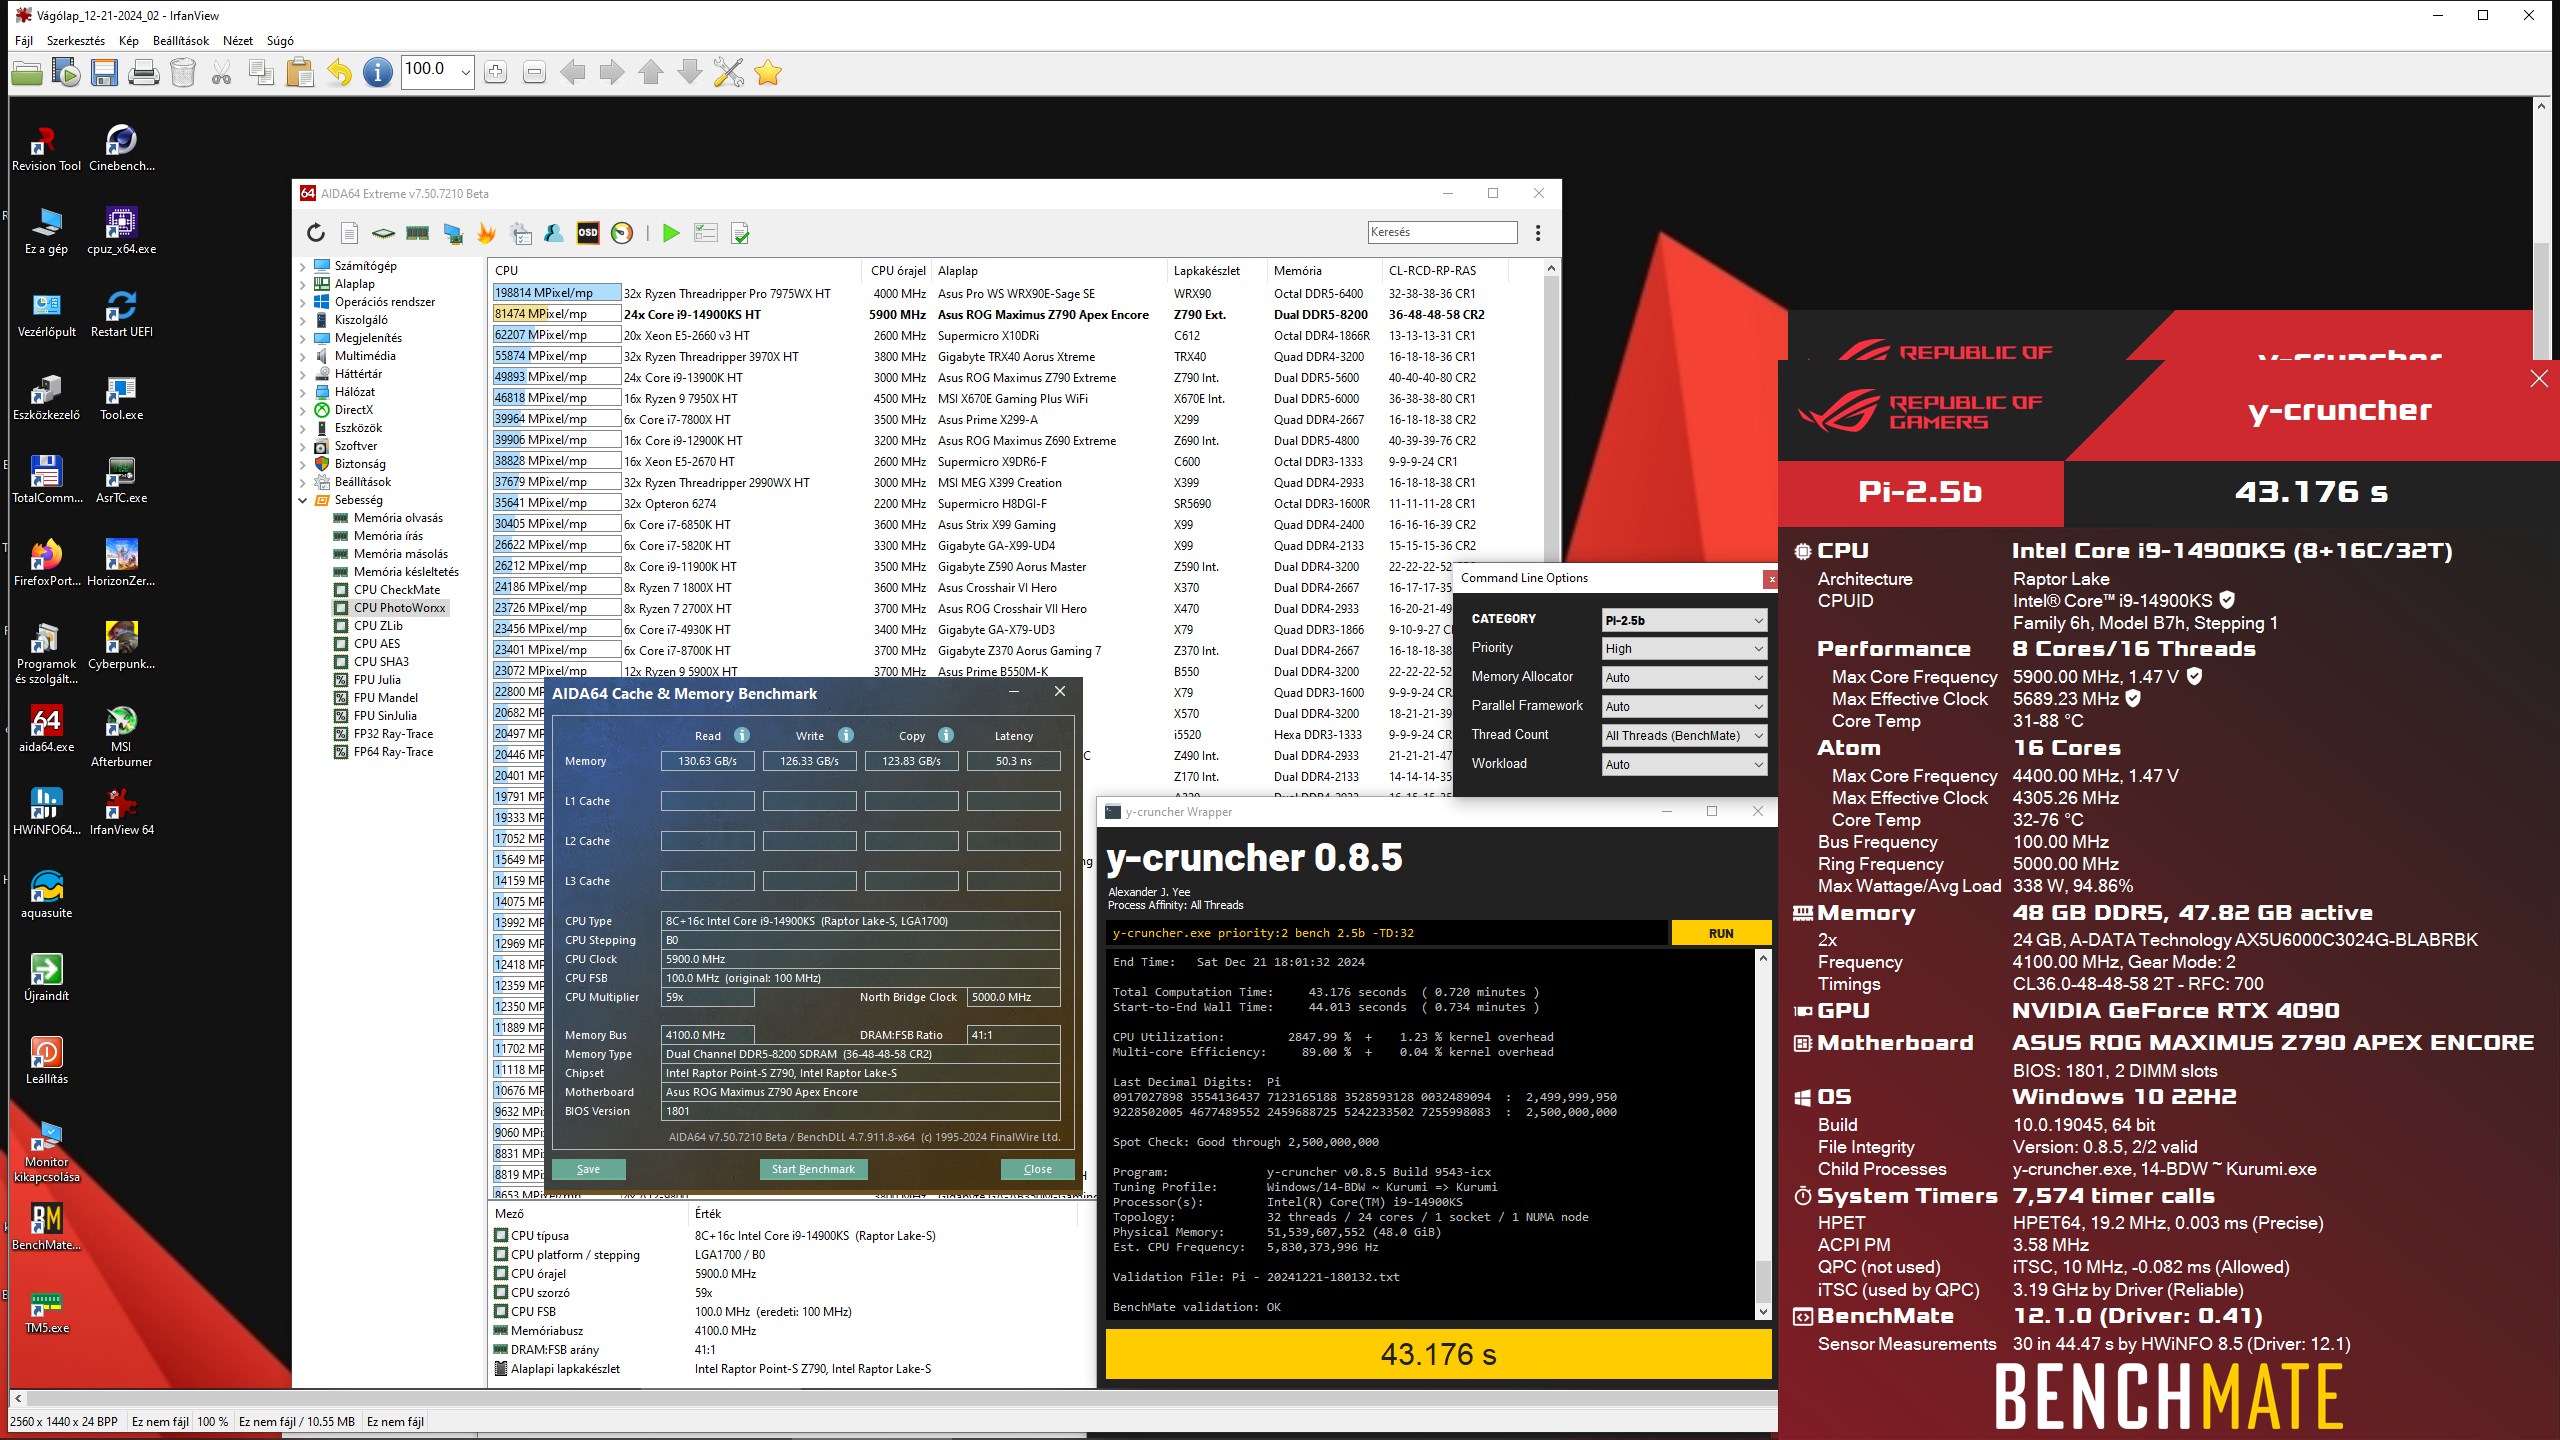Click the Keresés search field in AIDA64
The height and width of the screenshot is (1440, 2560).
[x=1442, y=232]
